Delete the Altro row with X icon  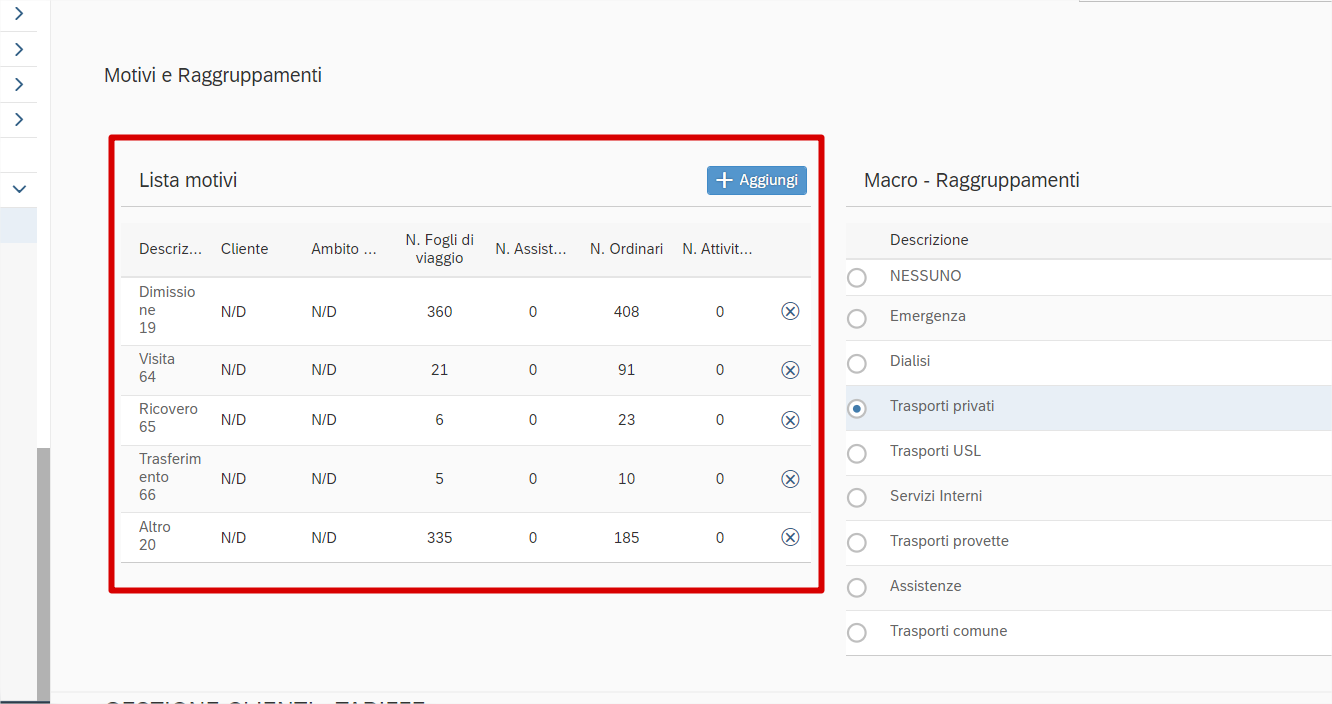click(790, 538)
